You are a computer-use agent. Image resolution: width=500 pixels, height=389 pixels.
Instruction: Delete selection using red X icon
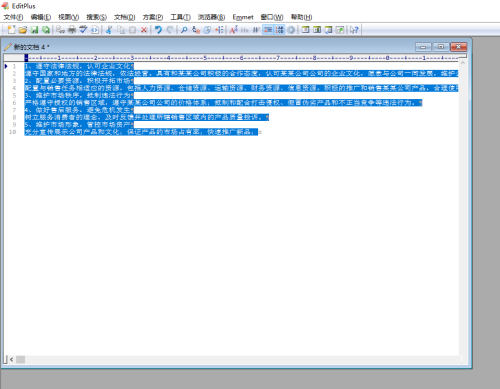click(x=144, y=30)
